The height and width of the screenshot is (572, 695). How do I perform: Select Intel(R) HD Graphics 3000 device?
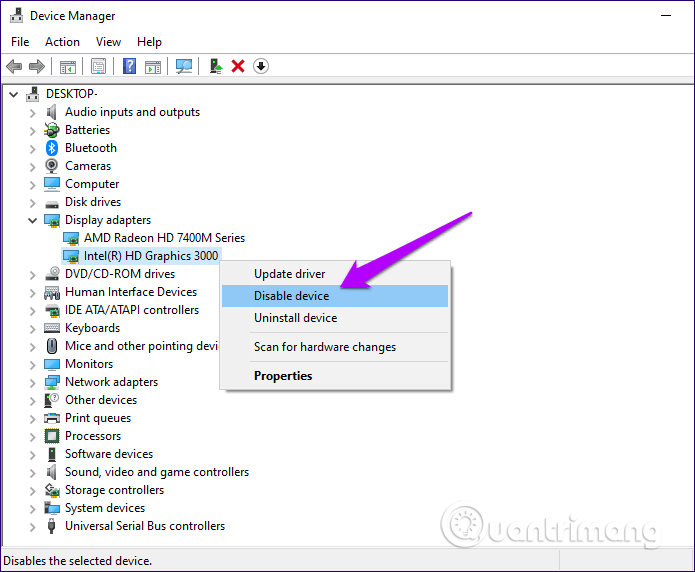point(151,256)
